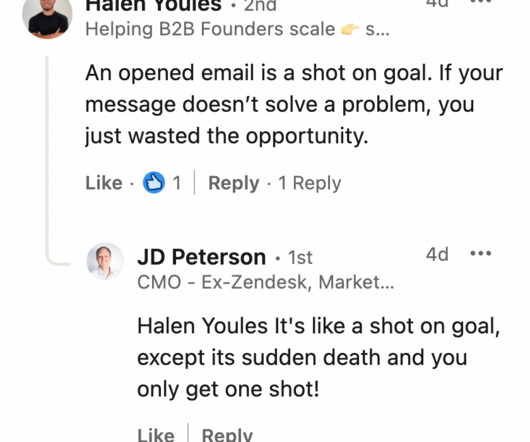Open the three-dot menu on JD Peterson's reply
This screenshot has width=530, height=442.
(x=481, y=253)
